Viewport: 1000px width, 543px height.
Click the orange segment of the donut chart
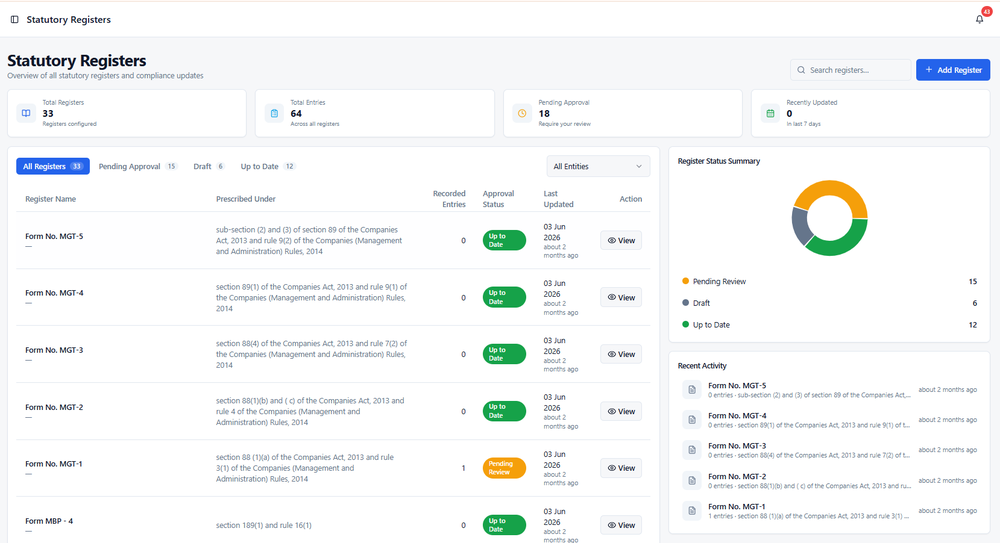tap(830, 188)
